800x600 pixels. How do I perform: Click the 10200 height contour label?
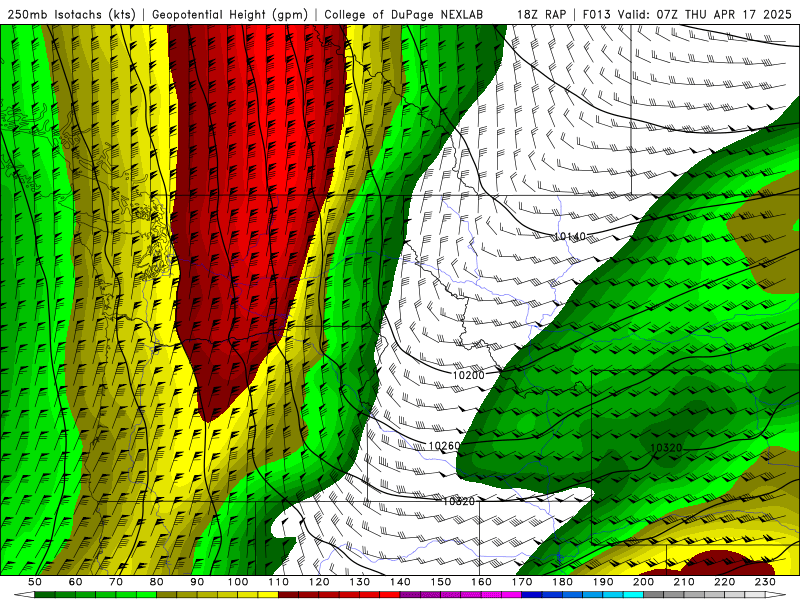[468, 375]
